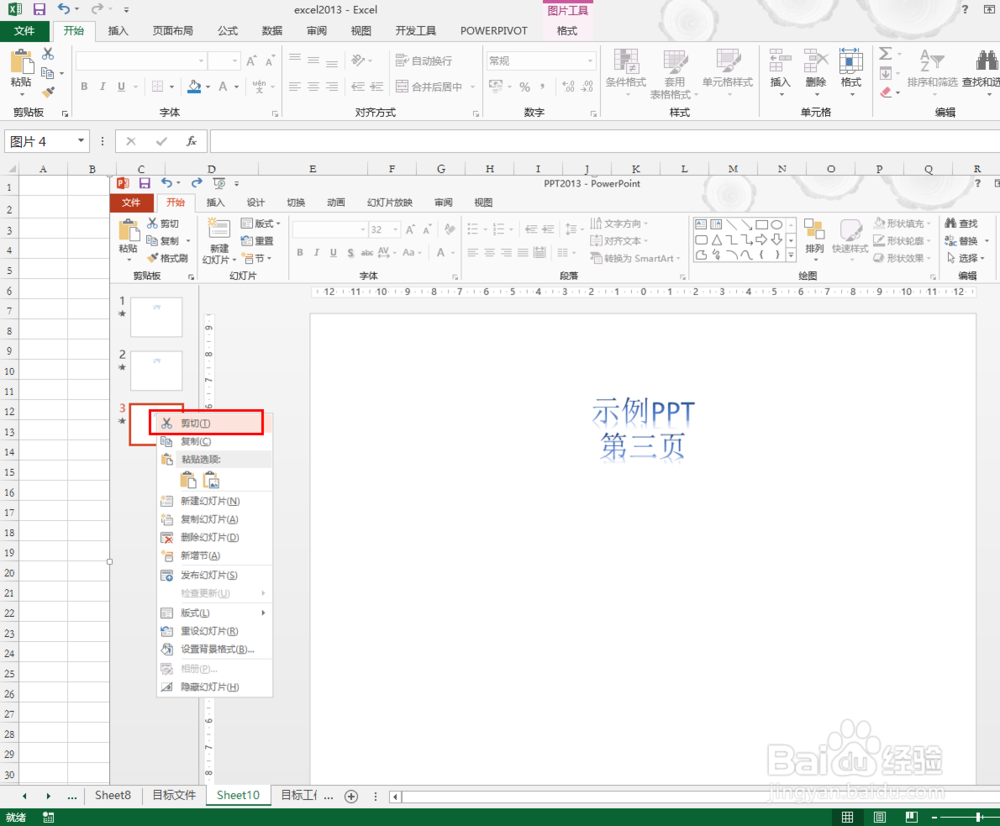This screenshot has width=1000, height=826.
Task: Open the 图片工具 格式 tab
Action: pyautogui.click(x=567, y=31)
